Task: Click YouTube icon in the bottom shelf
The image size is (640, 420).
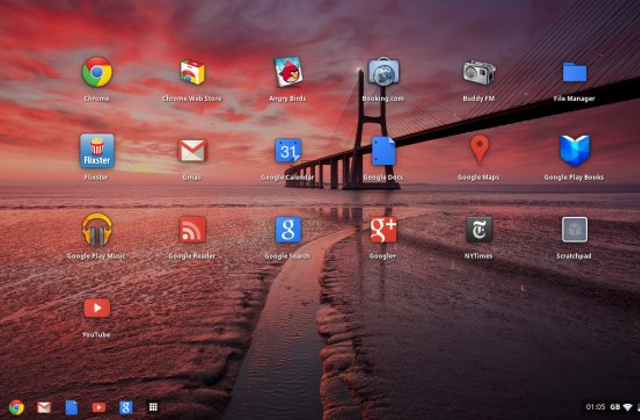Action: 98,407
